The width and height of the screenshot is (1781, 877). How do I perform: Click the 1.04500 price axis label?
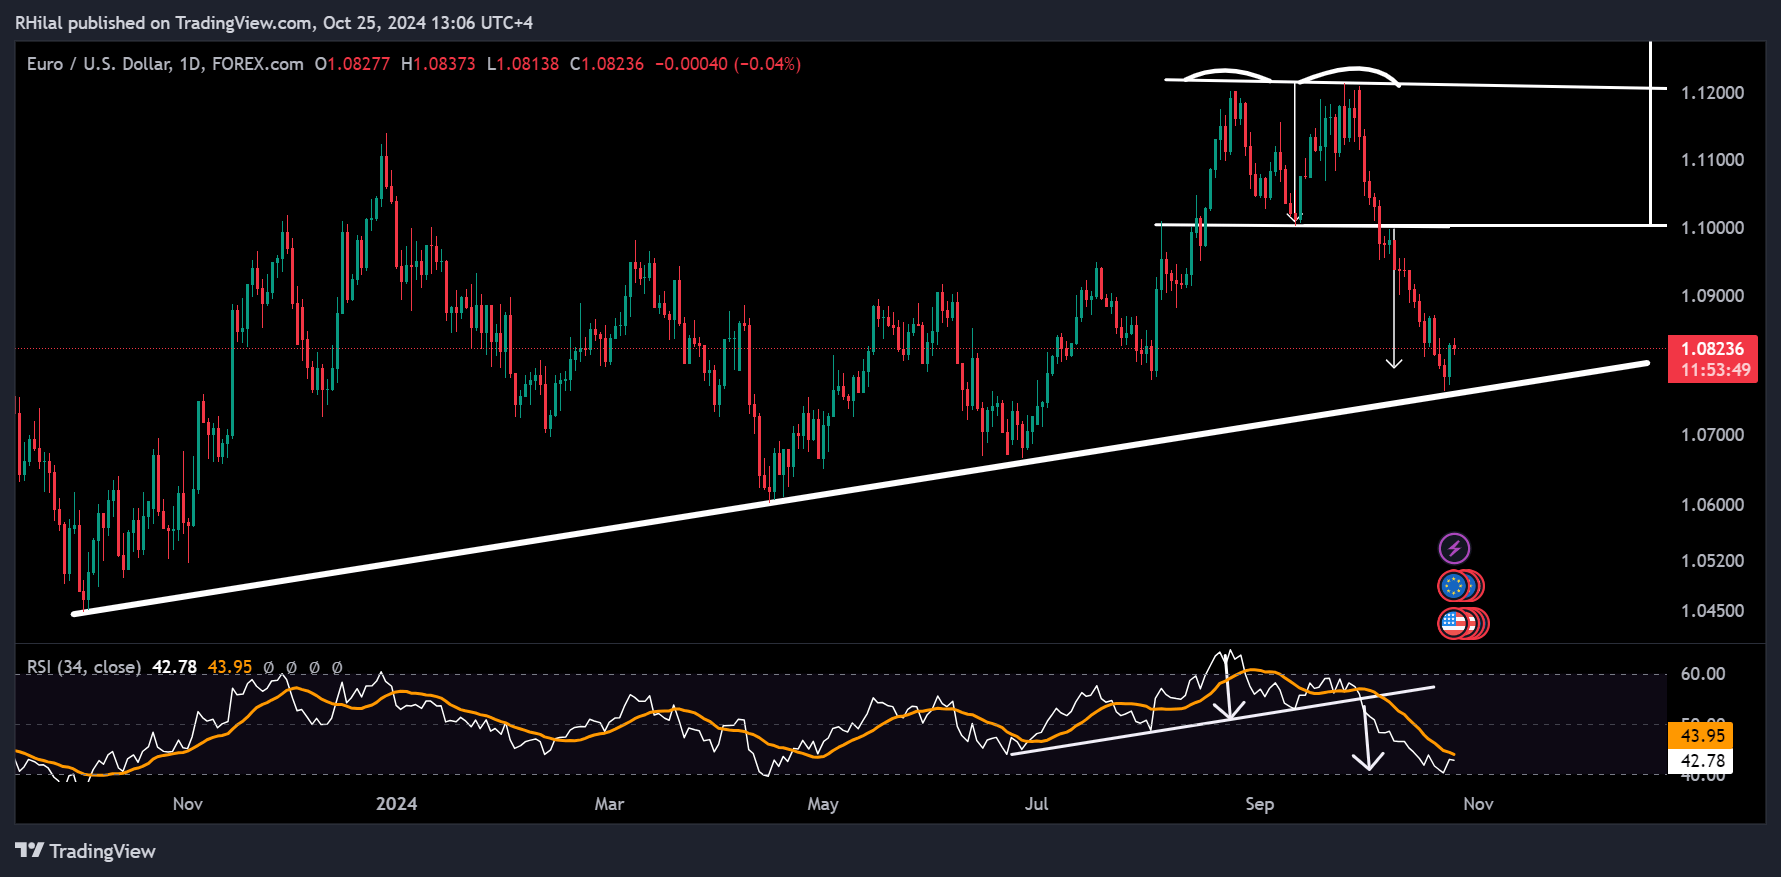coord(1712,611)
